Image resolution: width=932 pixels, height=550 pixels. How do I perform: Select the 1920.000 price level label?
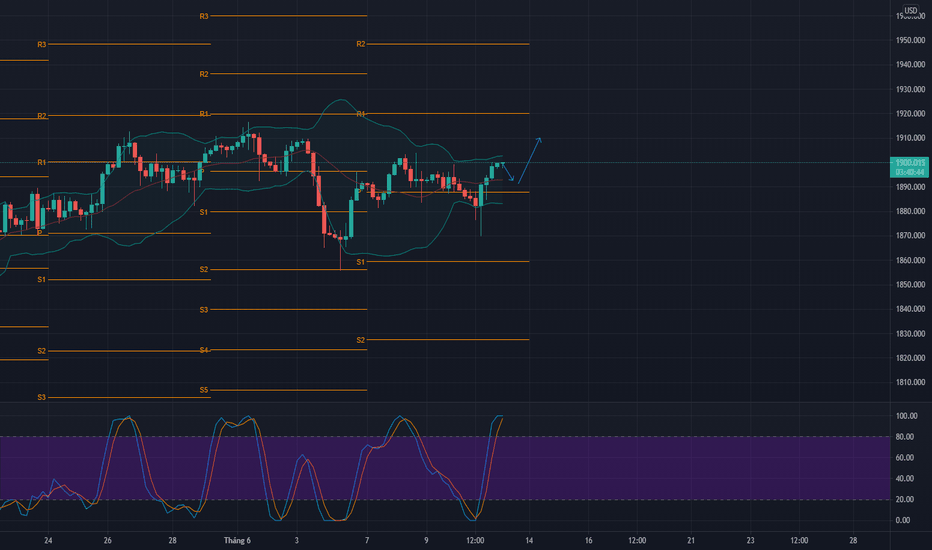[x=910, y=114]
